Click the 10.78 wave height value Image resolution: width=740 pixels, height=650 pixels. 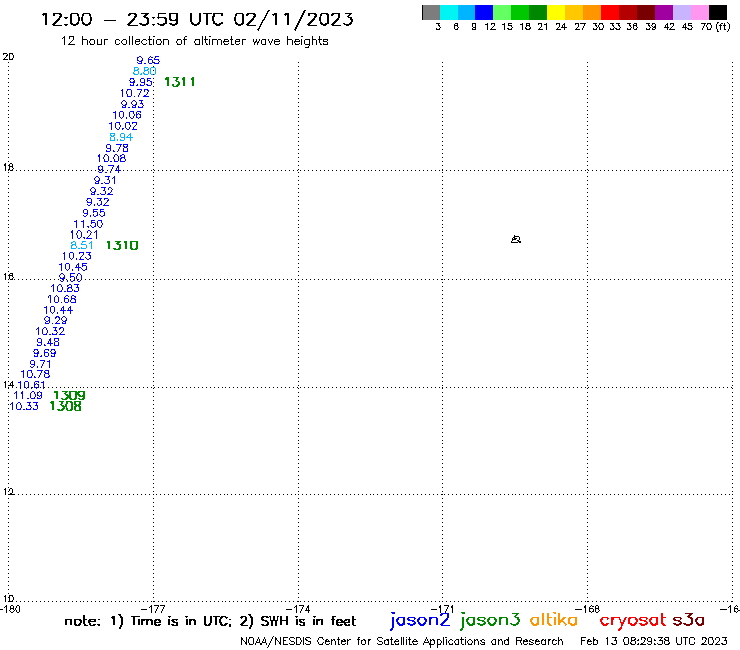pyautogui.click(x=35, y=374)
